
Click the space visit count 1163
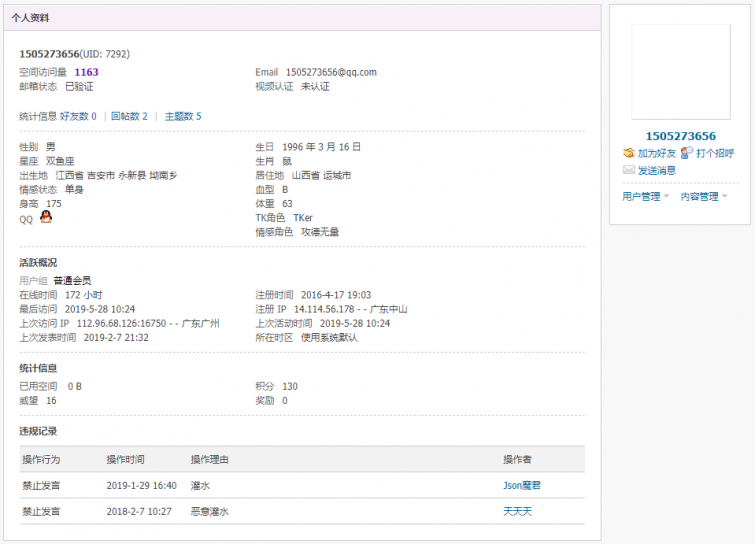click(86, 72)
